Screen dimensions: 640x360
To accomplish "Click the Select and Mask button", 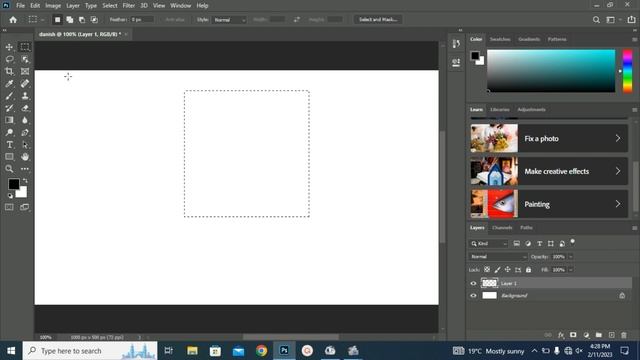I will click(378, 20).
